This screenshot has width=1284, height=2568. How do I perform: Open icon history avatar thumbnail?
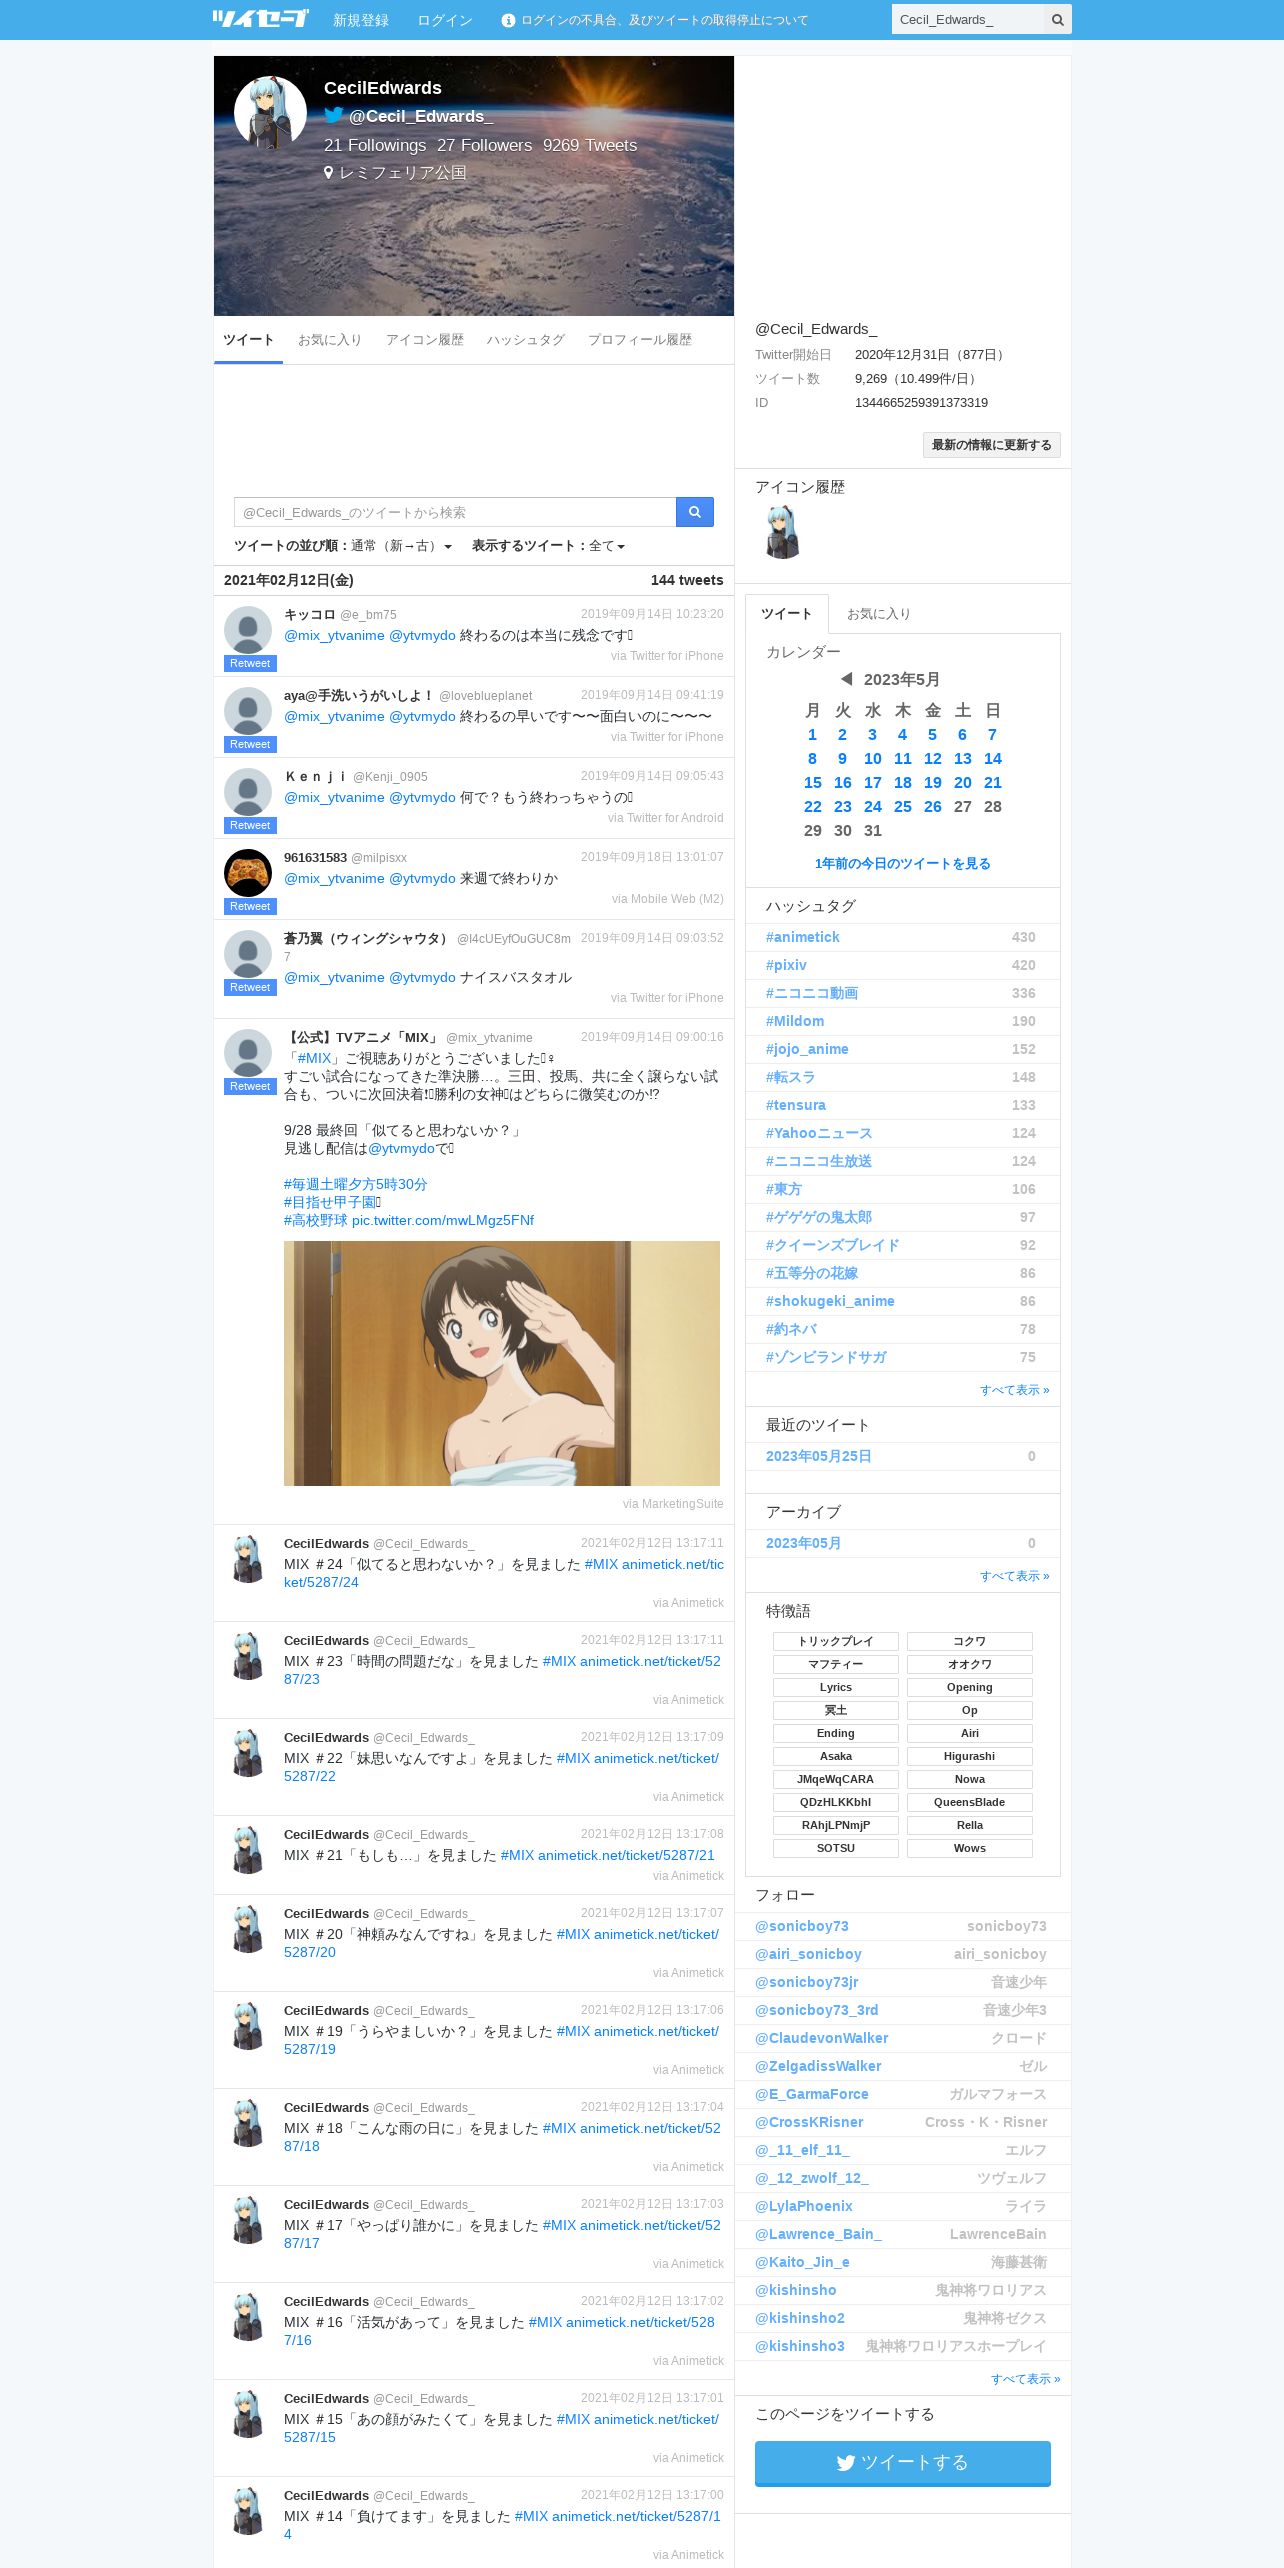(783, 532)
